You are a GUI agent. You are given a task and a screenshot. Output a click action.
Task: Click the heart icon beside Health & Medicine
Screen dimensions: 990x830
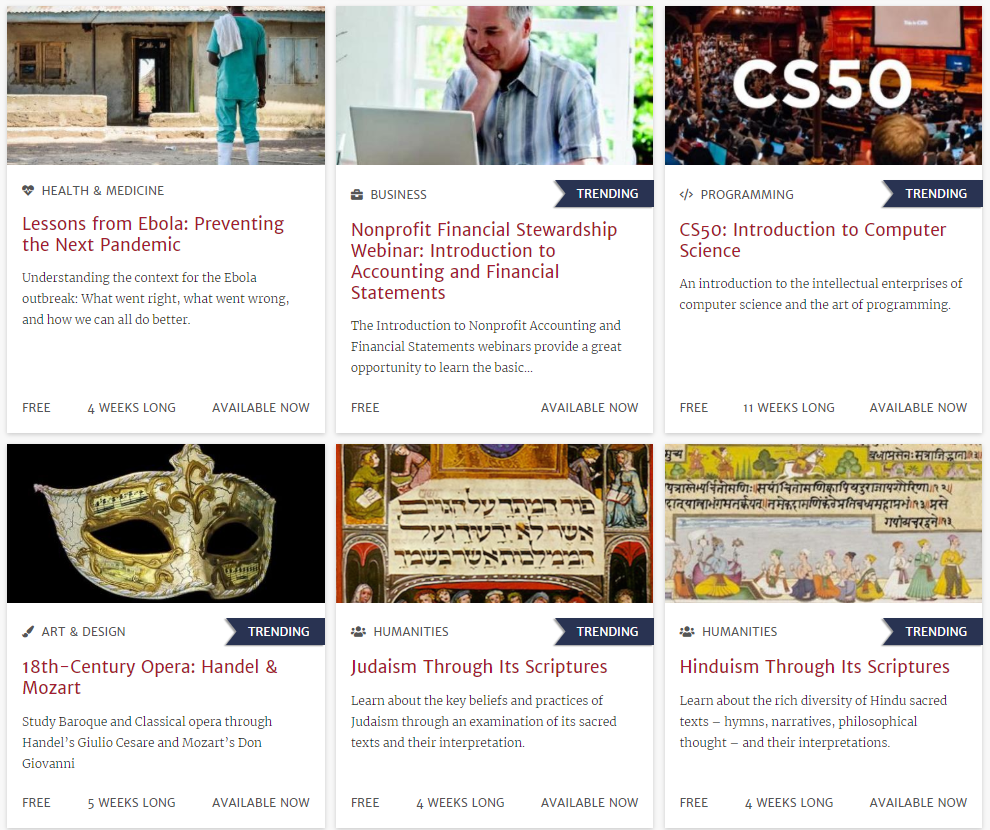pos(28,190)
